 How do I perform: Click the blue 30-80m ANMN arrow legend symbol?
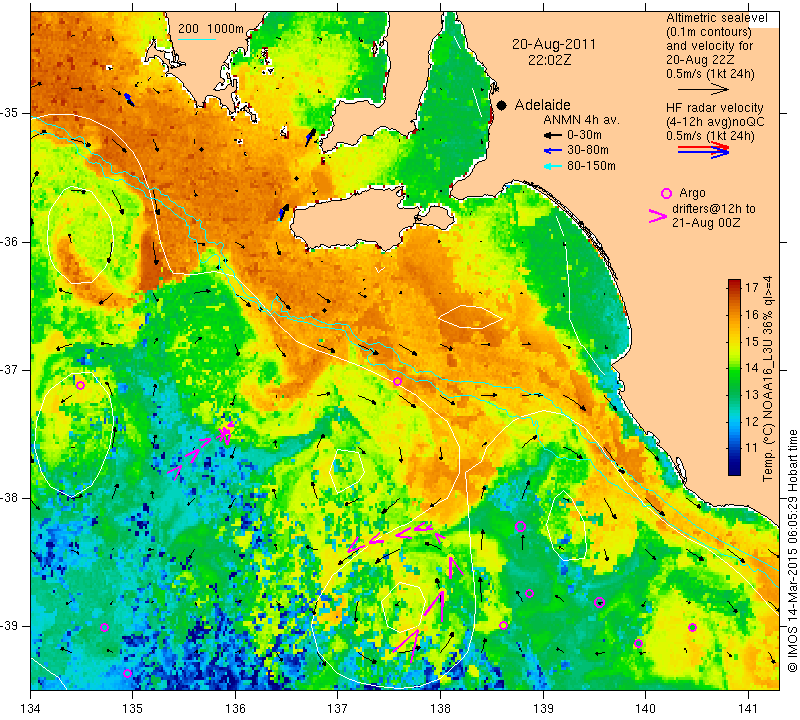pos(553,151)
